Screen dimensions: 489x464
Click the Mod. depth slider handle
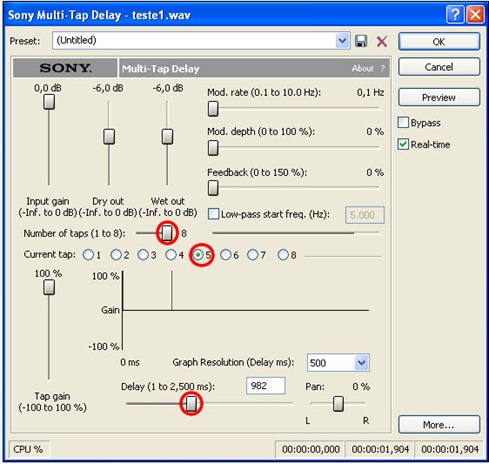213,148
